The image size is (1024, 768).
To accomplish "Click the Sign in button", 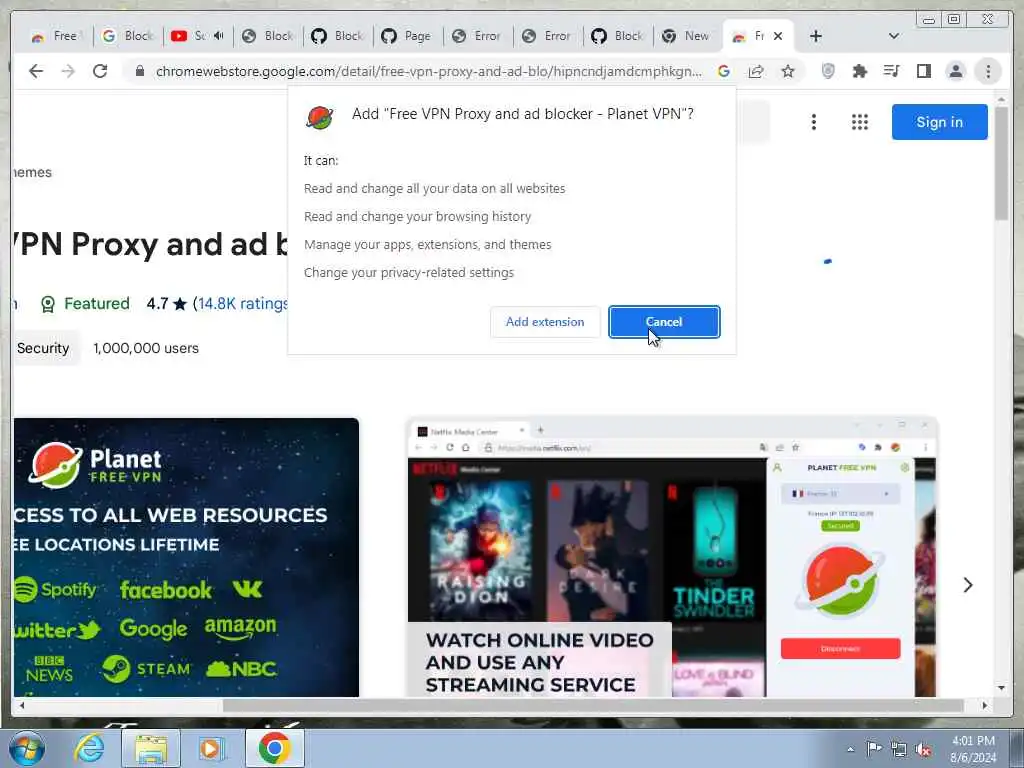I will coord(939,122).
